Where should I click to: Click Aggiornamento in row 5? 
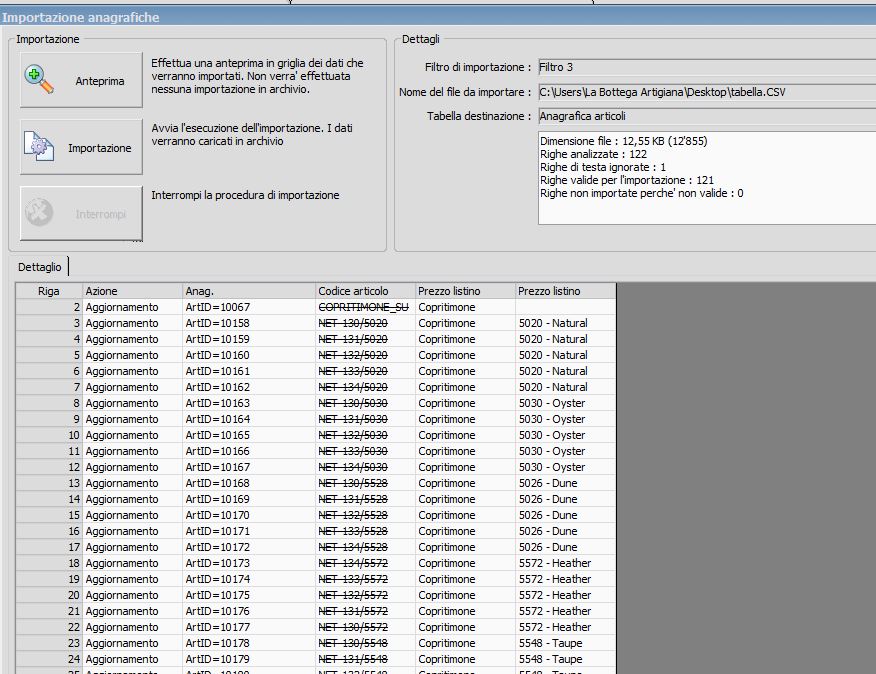(x=132, y=355)
